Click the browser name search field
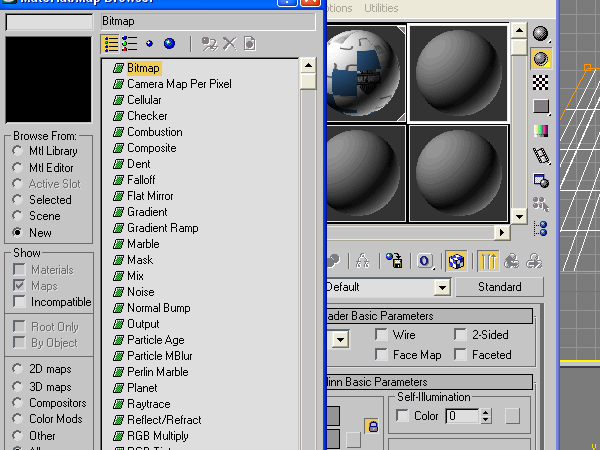This screenshot has height=450, width=600. click(49, 22)
